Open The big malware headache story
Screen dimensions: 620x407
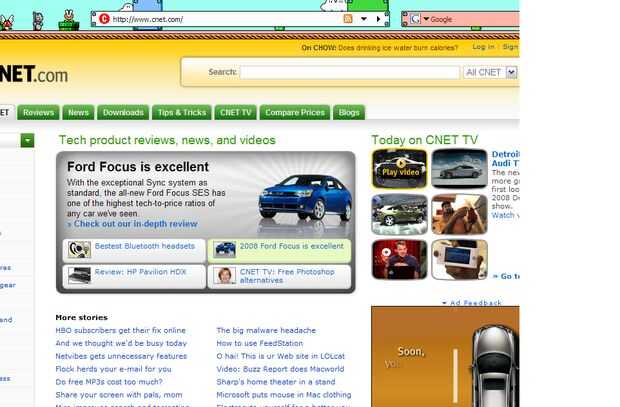[x=266, y=330]
